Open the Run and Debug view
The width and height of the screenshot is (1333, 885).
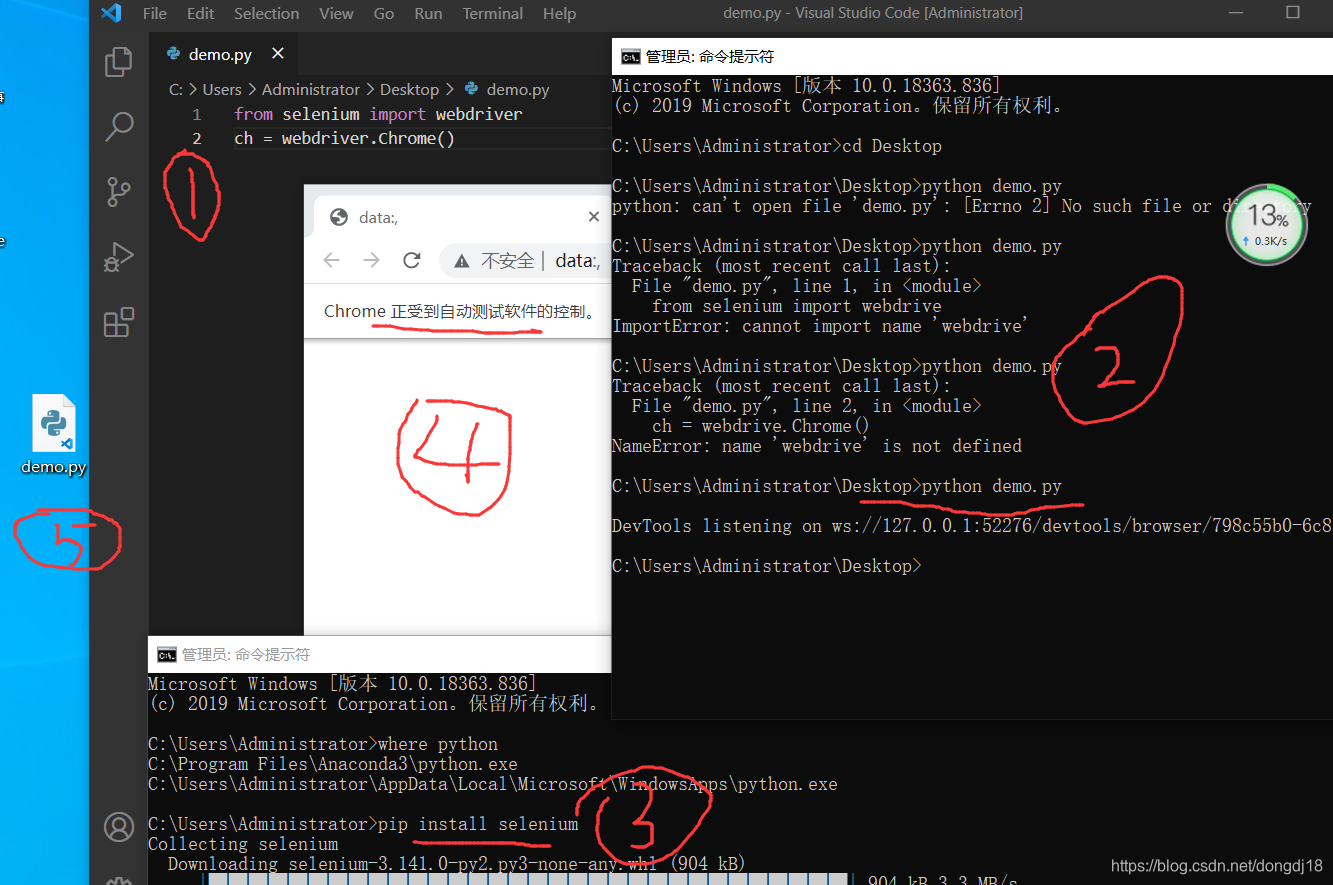tap(119, 257)
